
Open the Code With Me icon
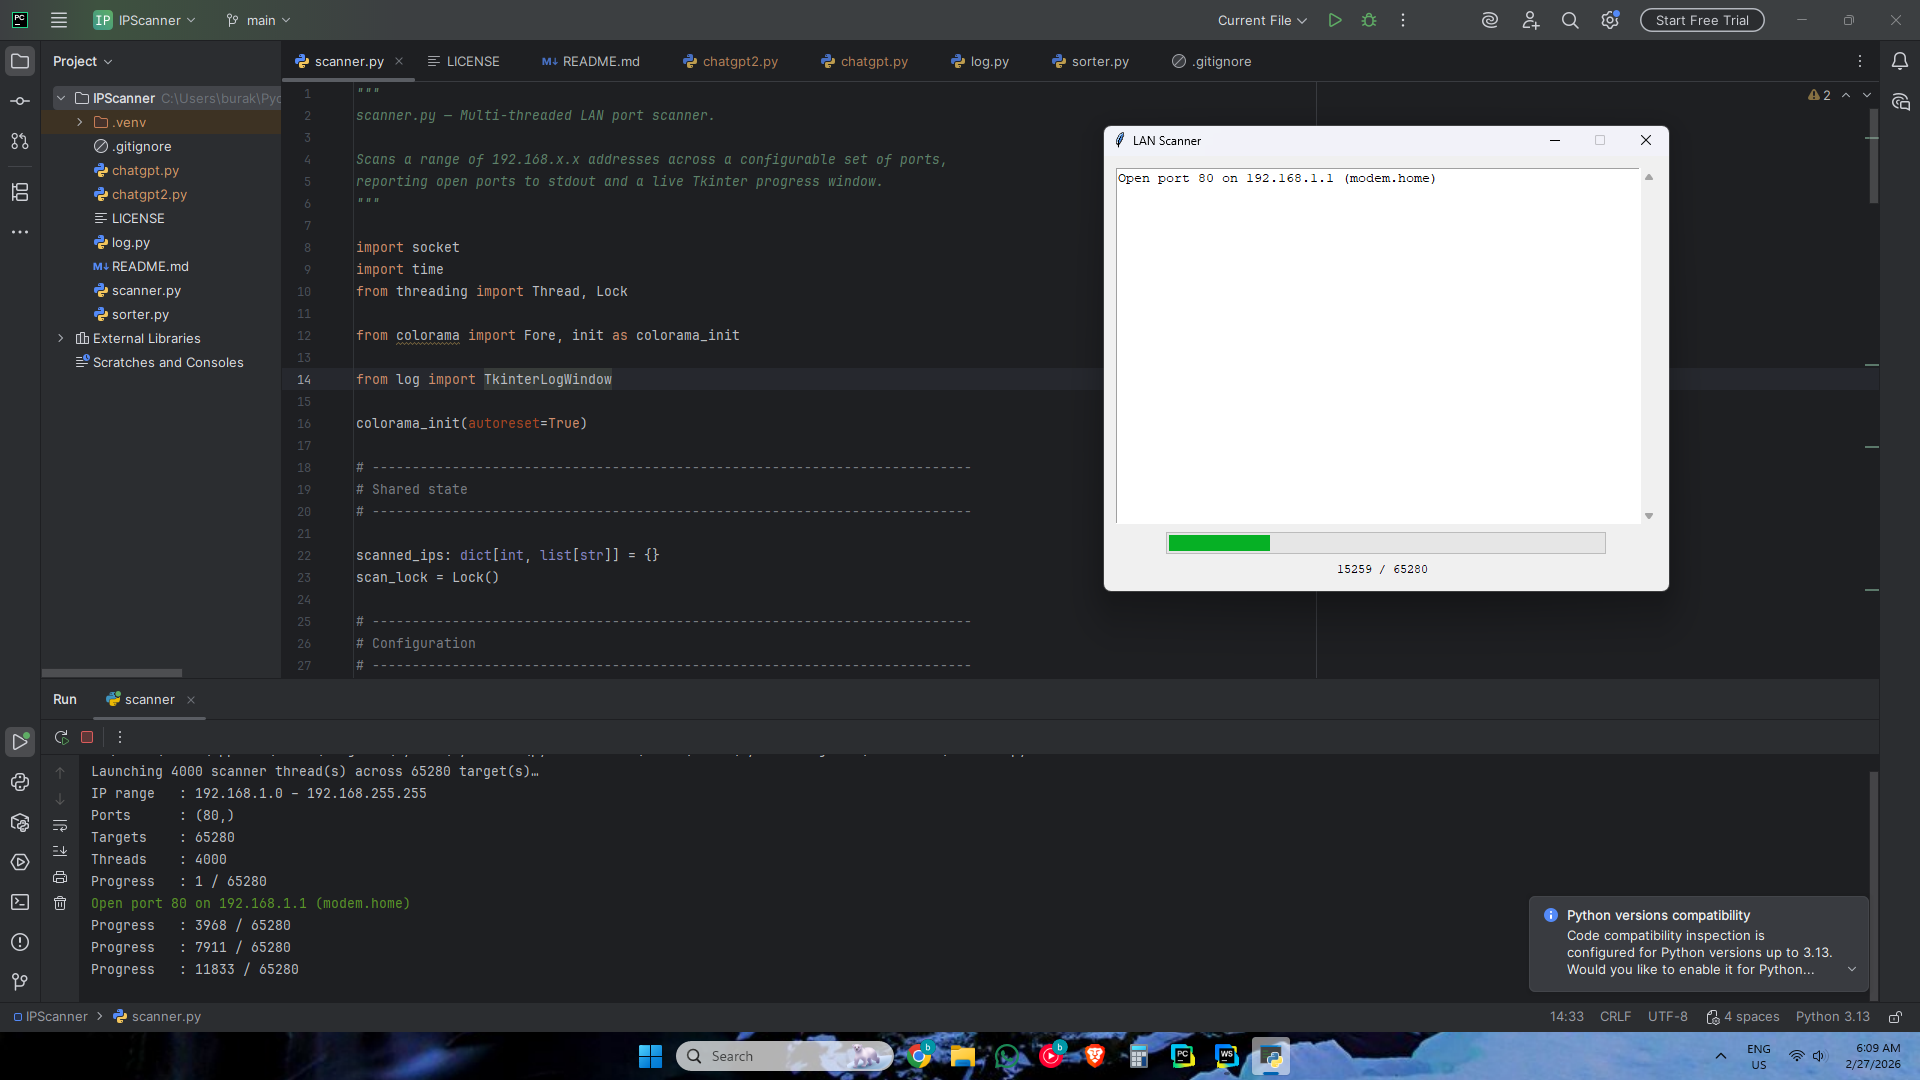[1530, 20]
